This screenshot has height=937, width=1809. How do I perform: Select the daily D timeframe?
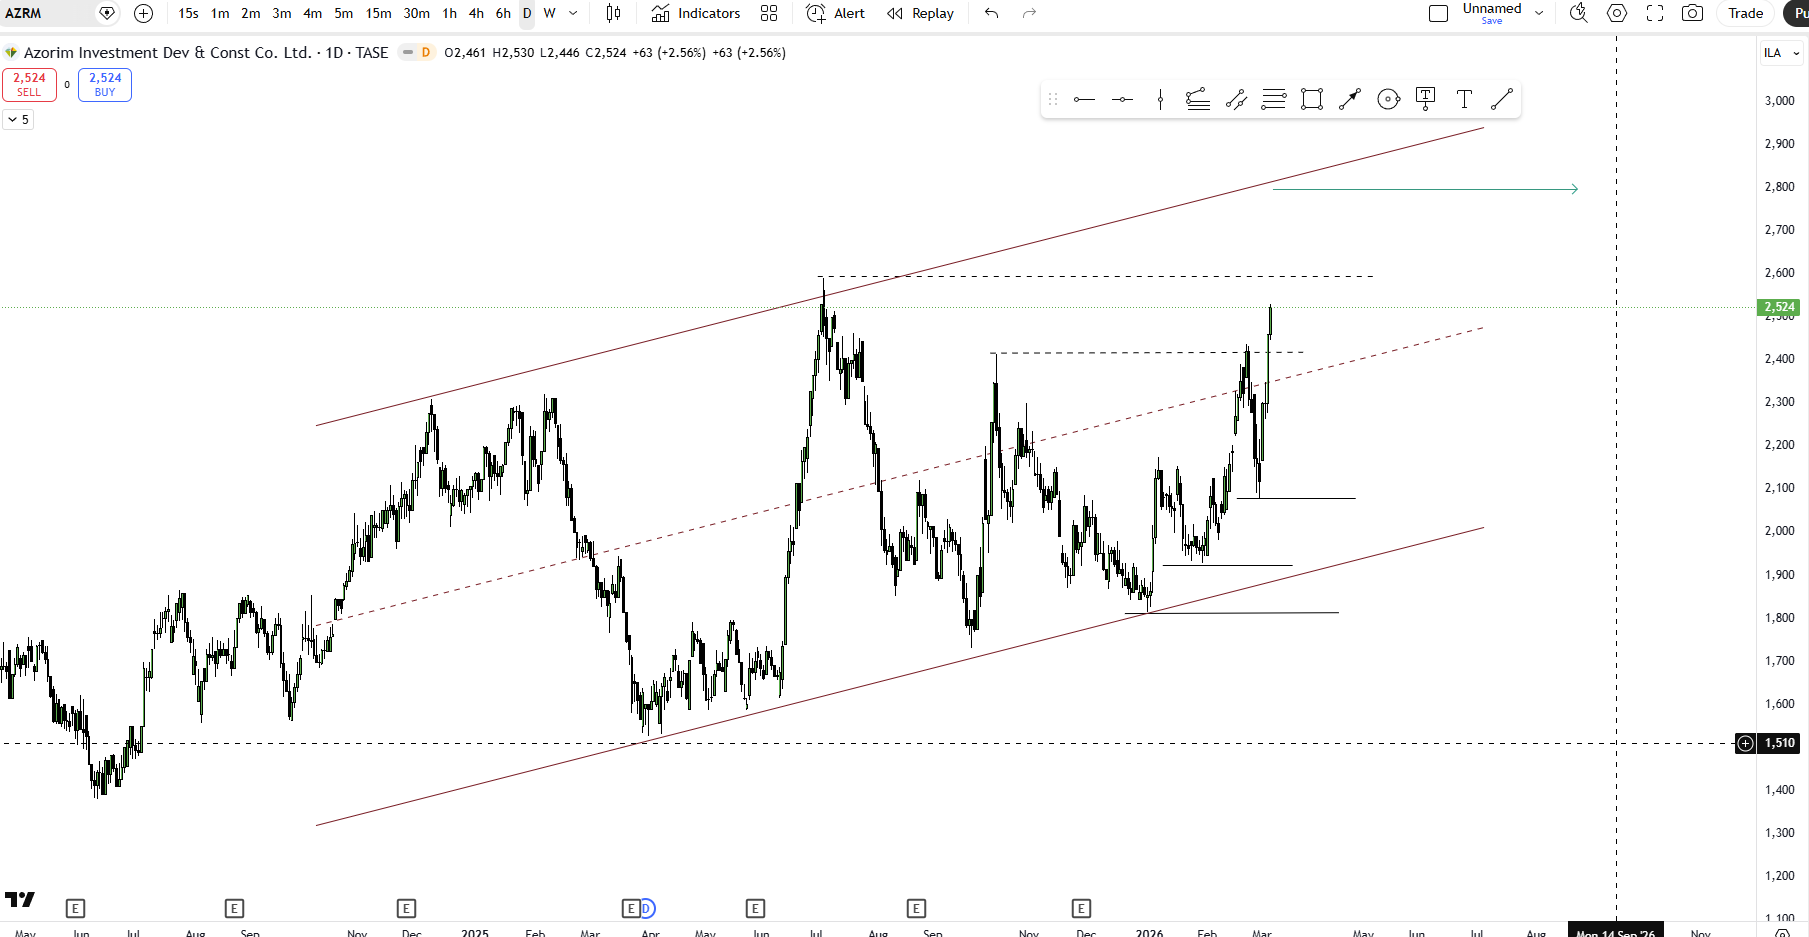coord(527,13)
